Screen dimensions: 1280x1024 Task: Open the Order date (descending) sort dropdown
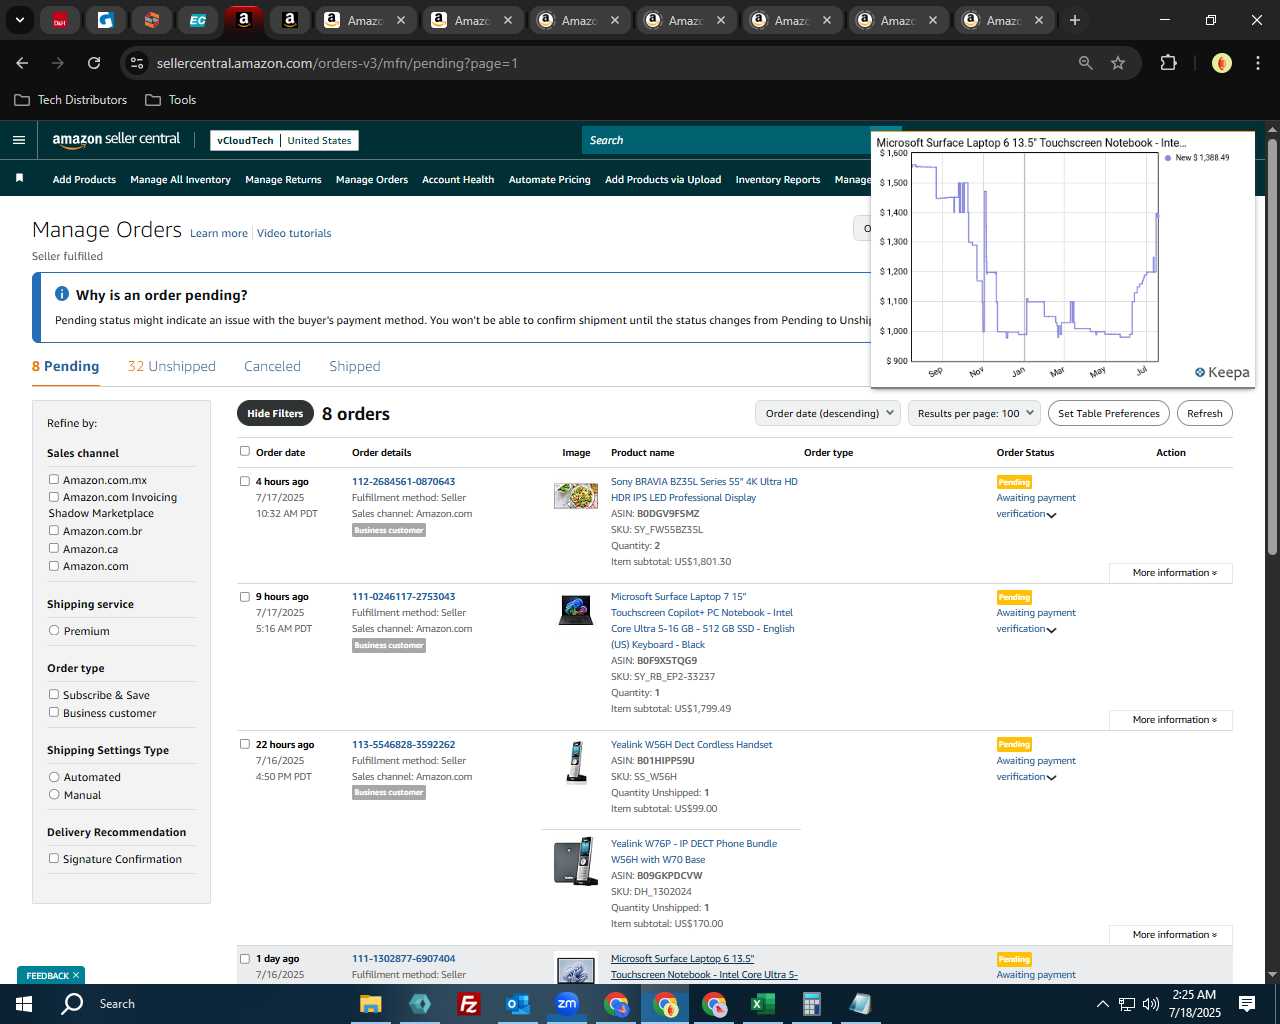(x=828, y=413)
